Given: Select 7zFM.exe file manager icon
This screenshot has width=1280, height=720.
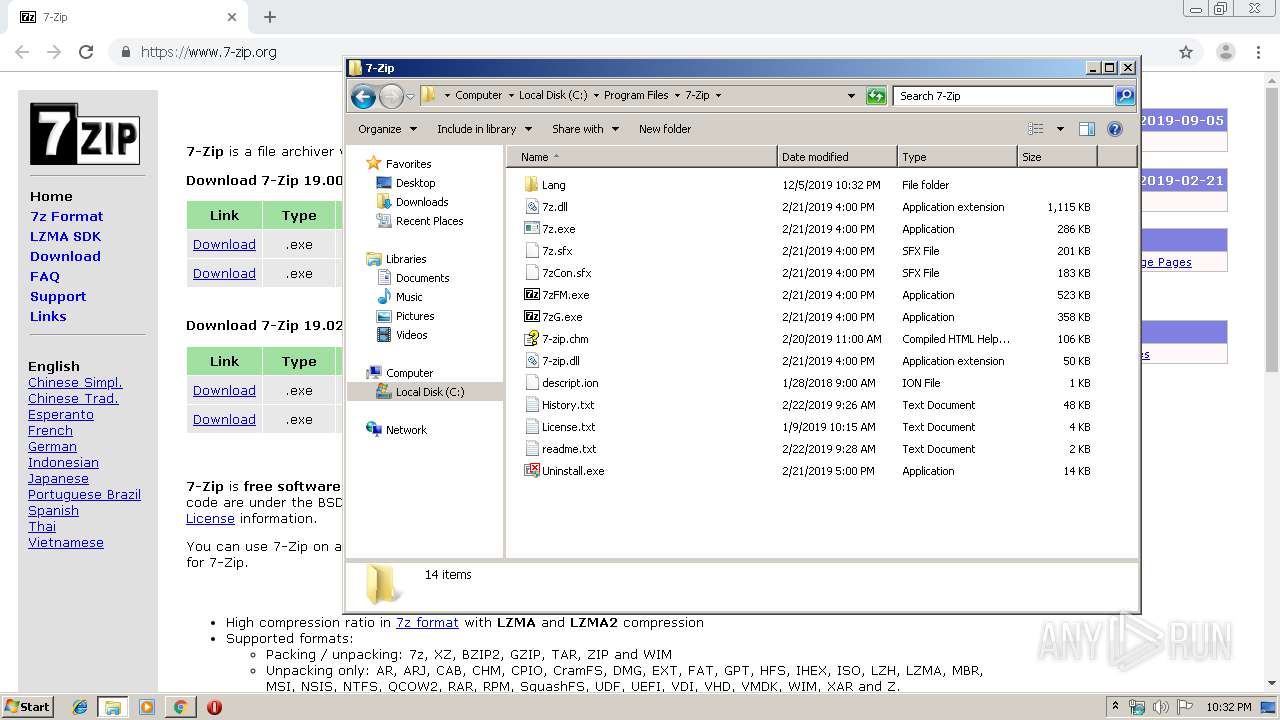Looking at the screenshot, I should click(531, 295).
